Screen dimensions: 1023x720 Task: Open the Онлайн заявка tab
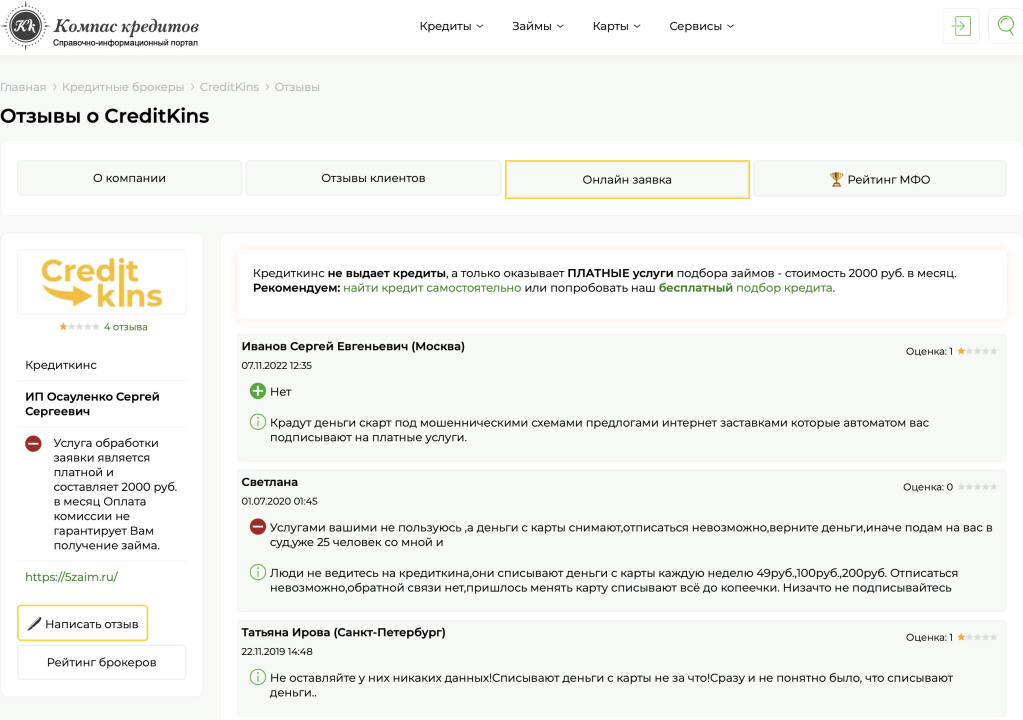[627, 180]
